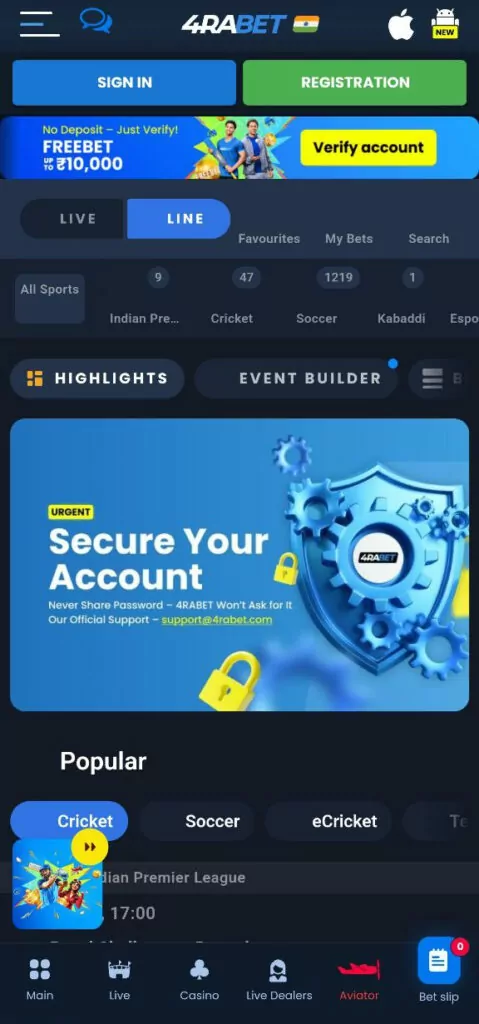This screenshot has width=479, height=1024.
Task: Select the LINE betting toggle
Action: [179, 219]
